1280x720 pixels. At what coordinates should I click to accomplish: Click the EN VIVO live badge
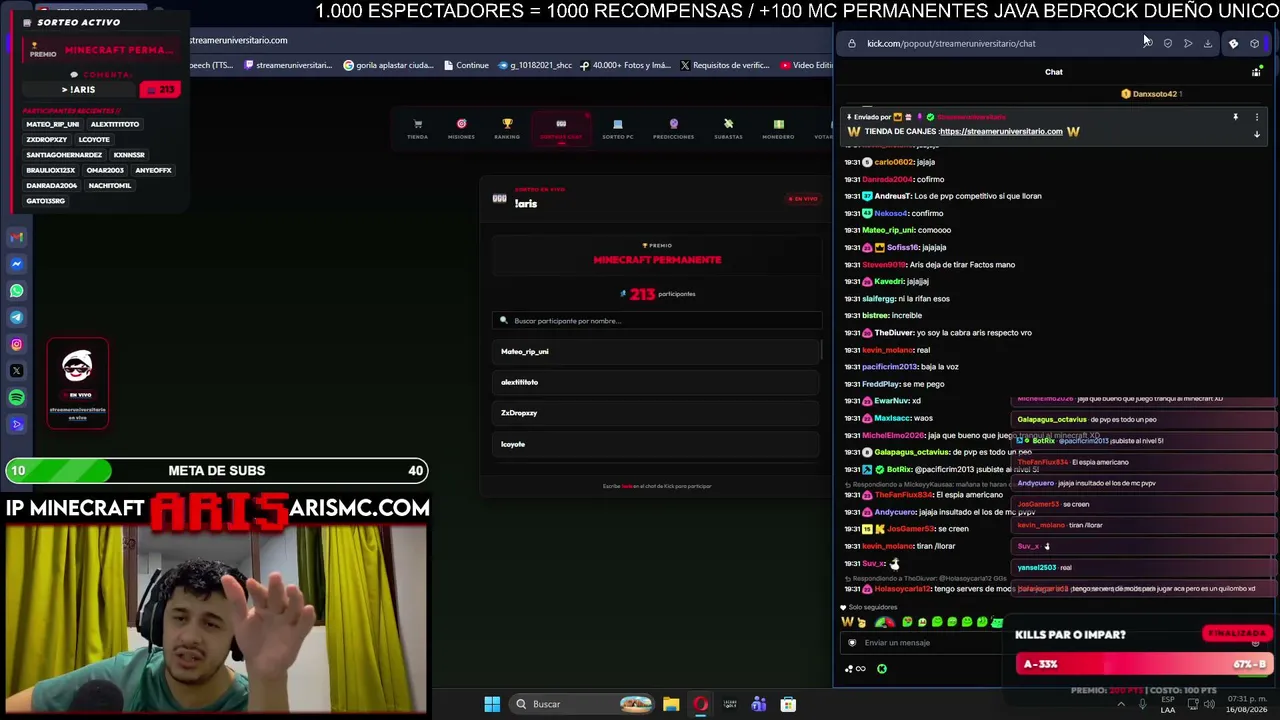pos(803,199)
